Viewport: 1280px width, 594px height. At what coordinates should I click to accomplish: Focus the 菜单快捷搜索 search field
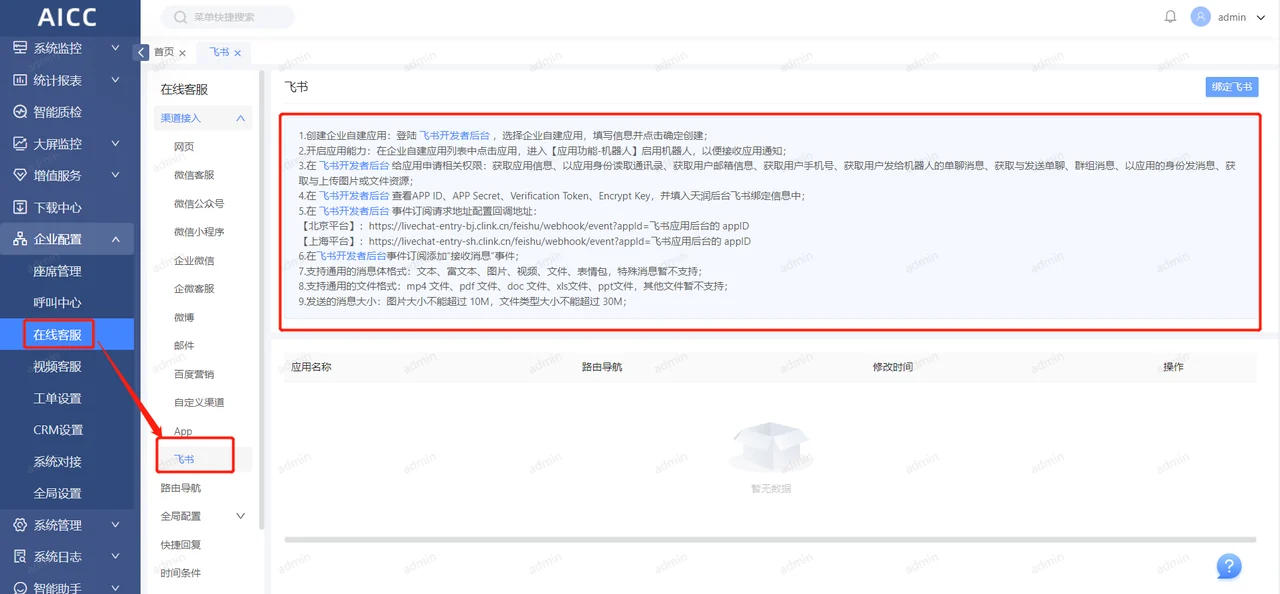pos(228,17)
